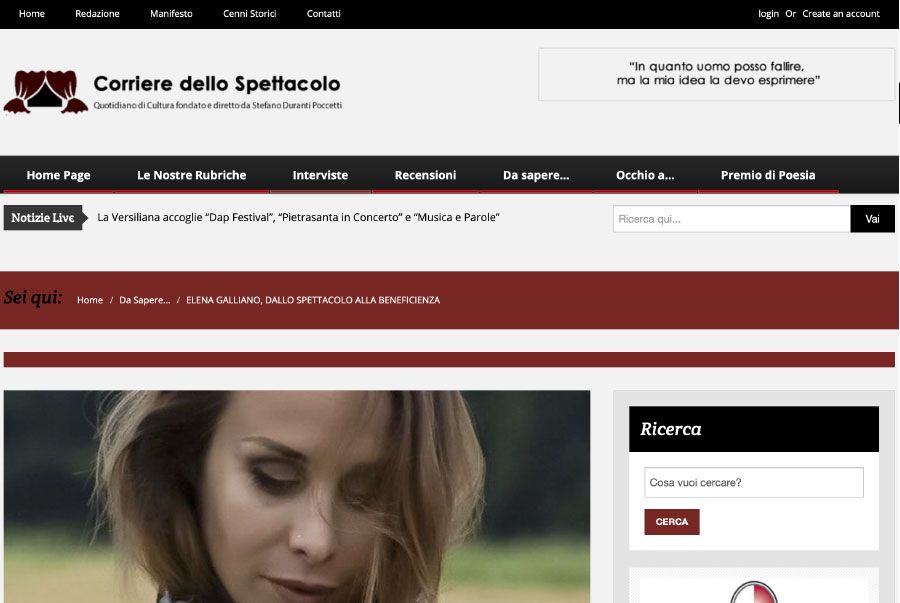Focus the 'Ricerca qui...' search field
900x603 pixels.
tap(732, 219)
